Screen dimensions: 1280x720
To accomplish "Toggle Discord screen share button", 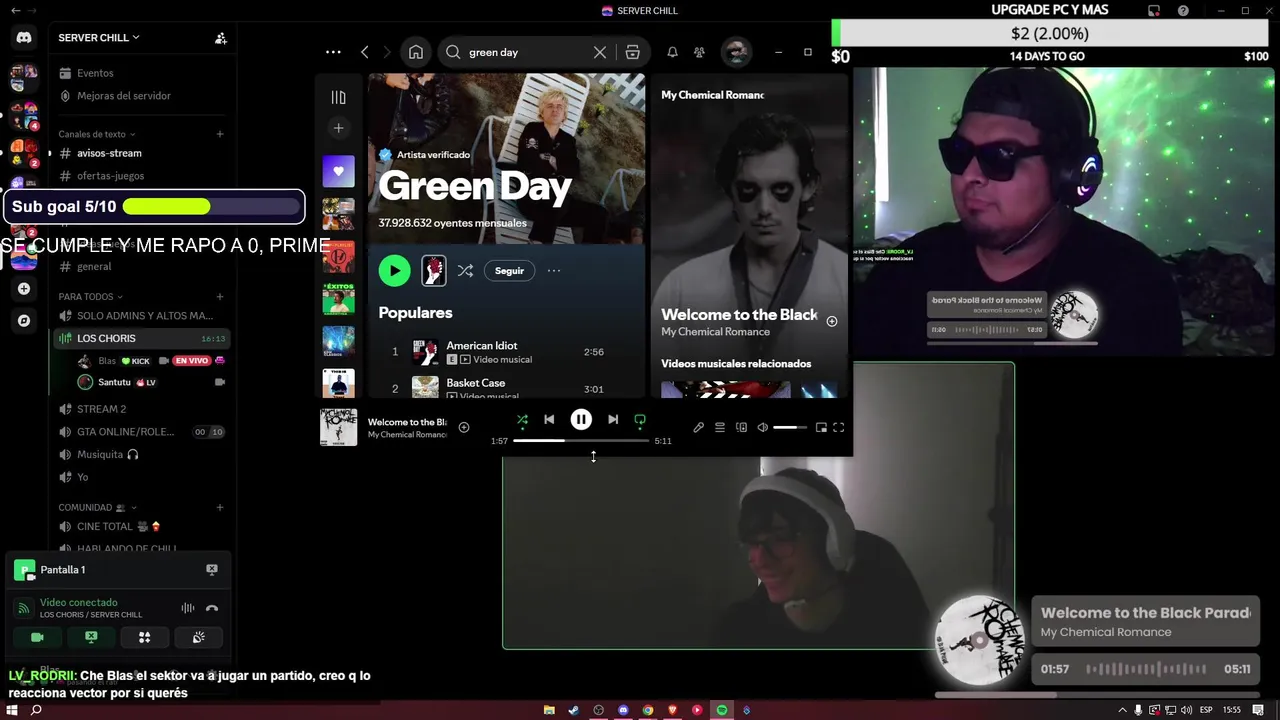I will (91, 637).
